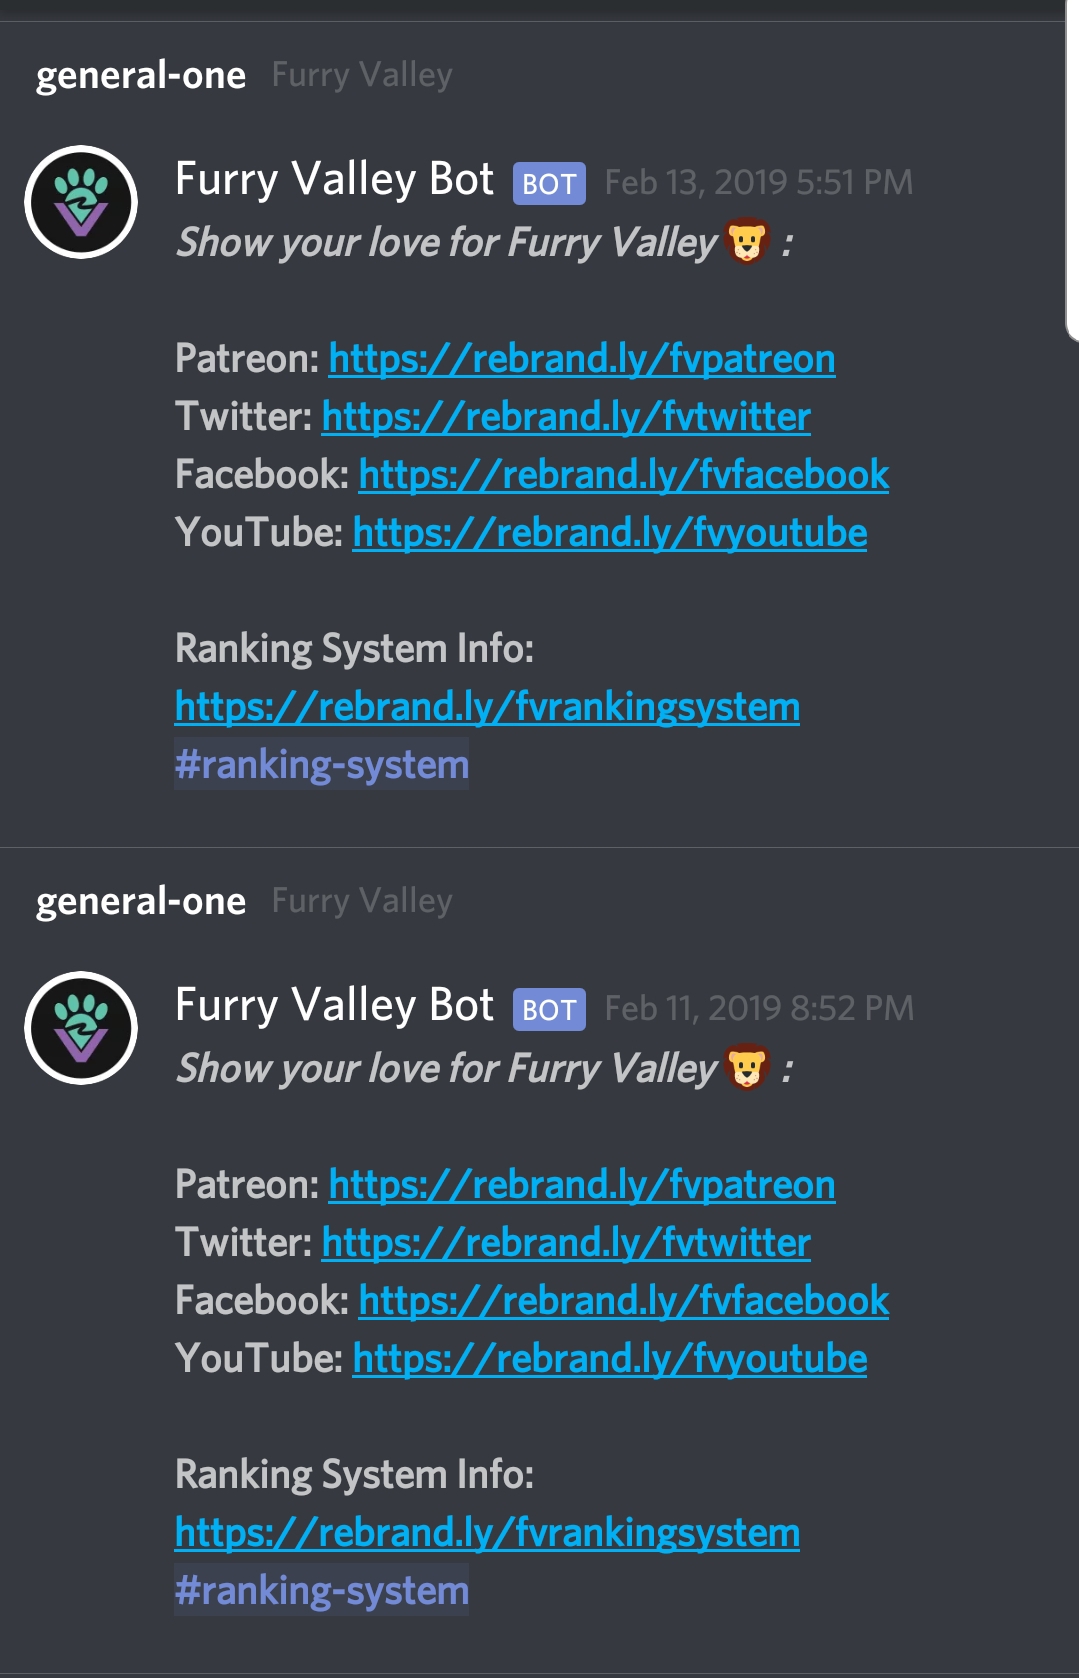
Task: Open Twitter link in Feb 13 message
Action: pos(566,417)
